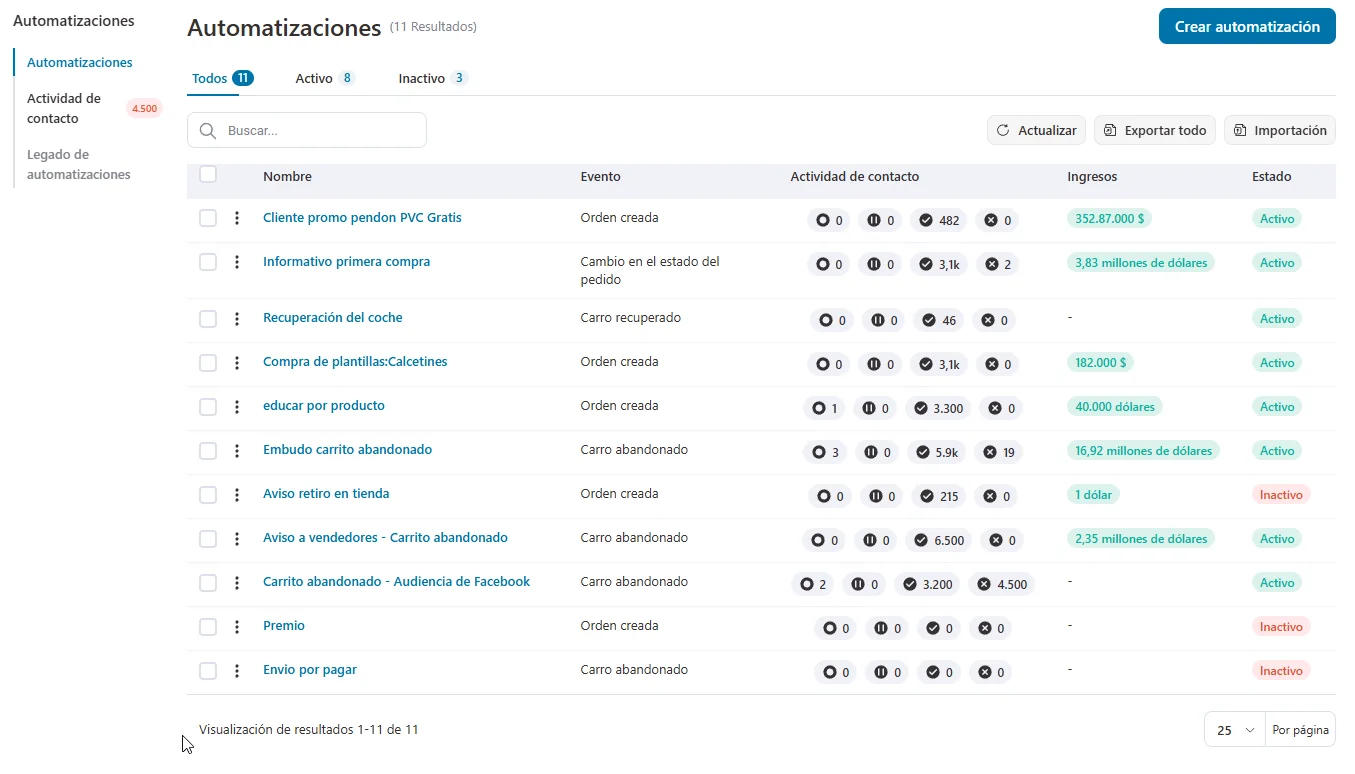The height and width of the screenshot is (774, 1355).
Task: Click the completed checkmark count for Embudo carrito abandonado
Action: click(x=936, y=452)
